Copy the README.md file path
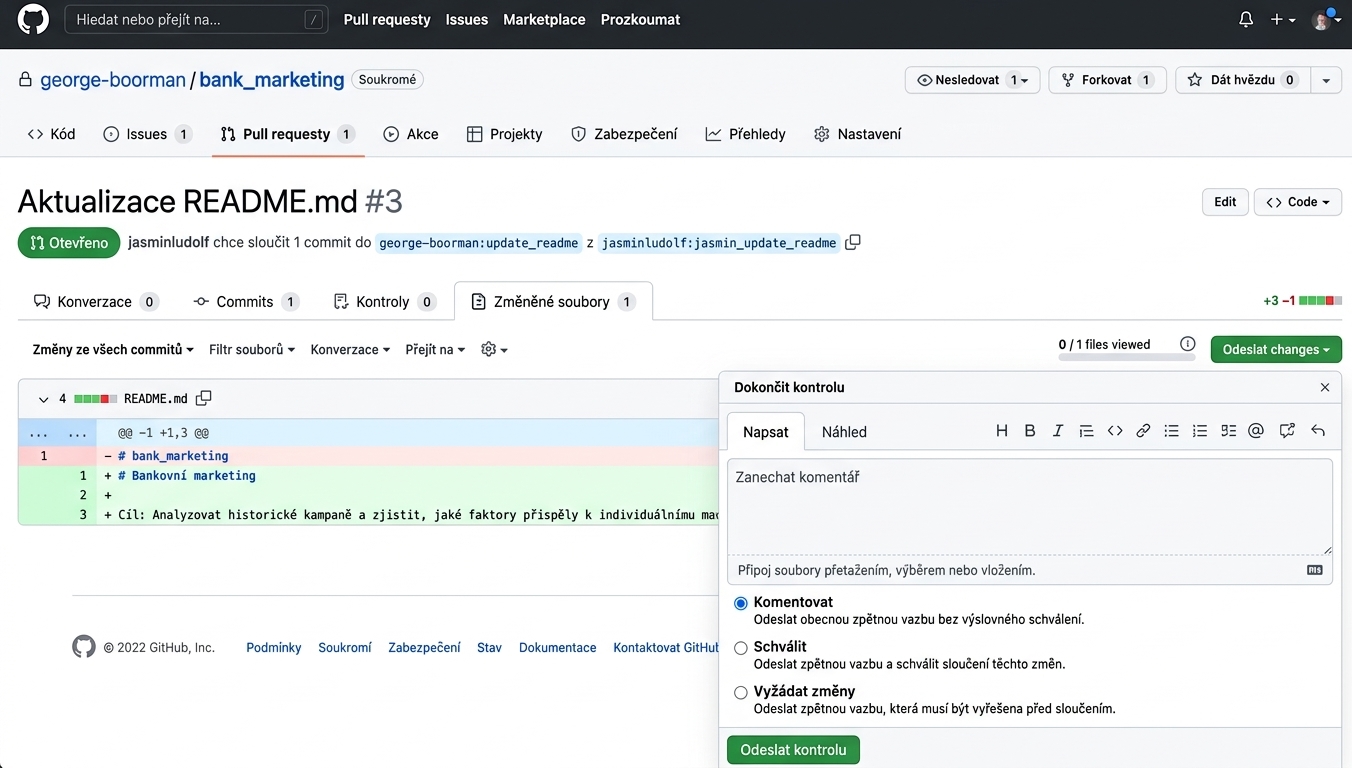Image resolution: width=1352 pixels, height=768 pixels. (204, 398)
